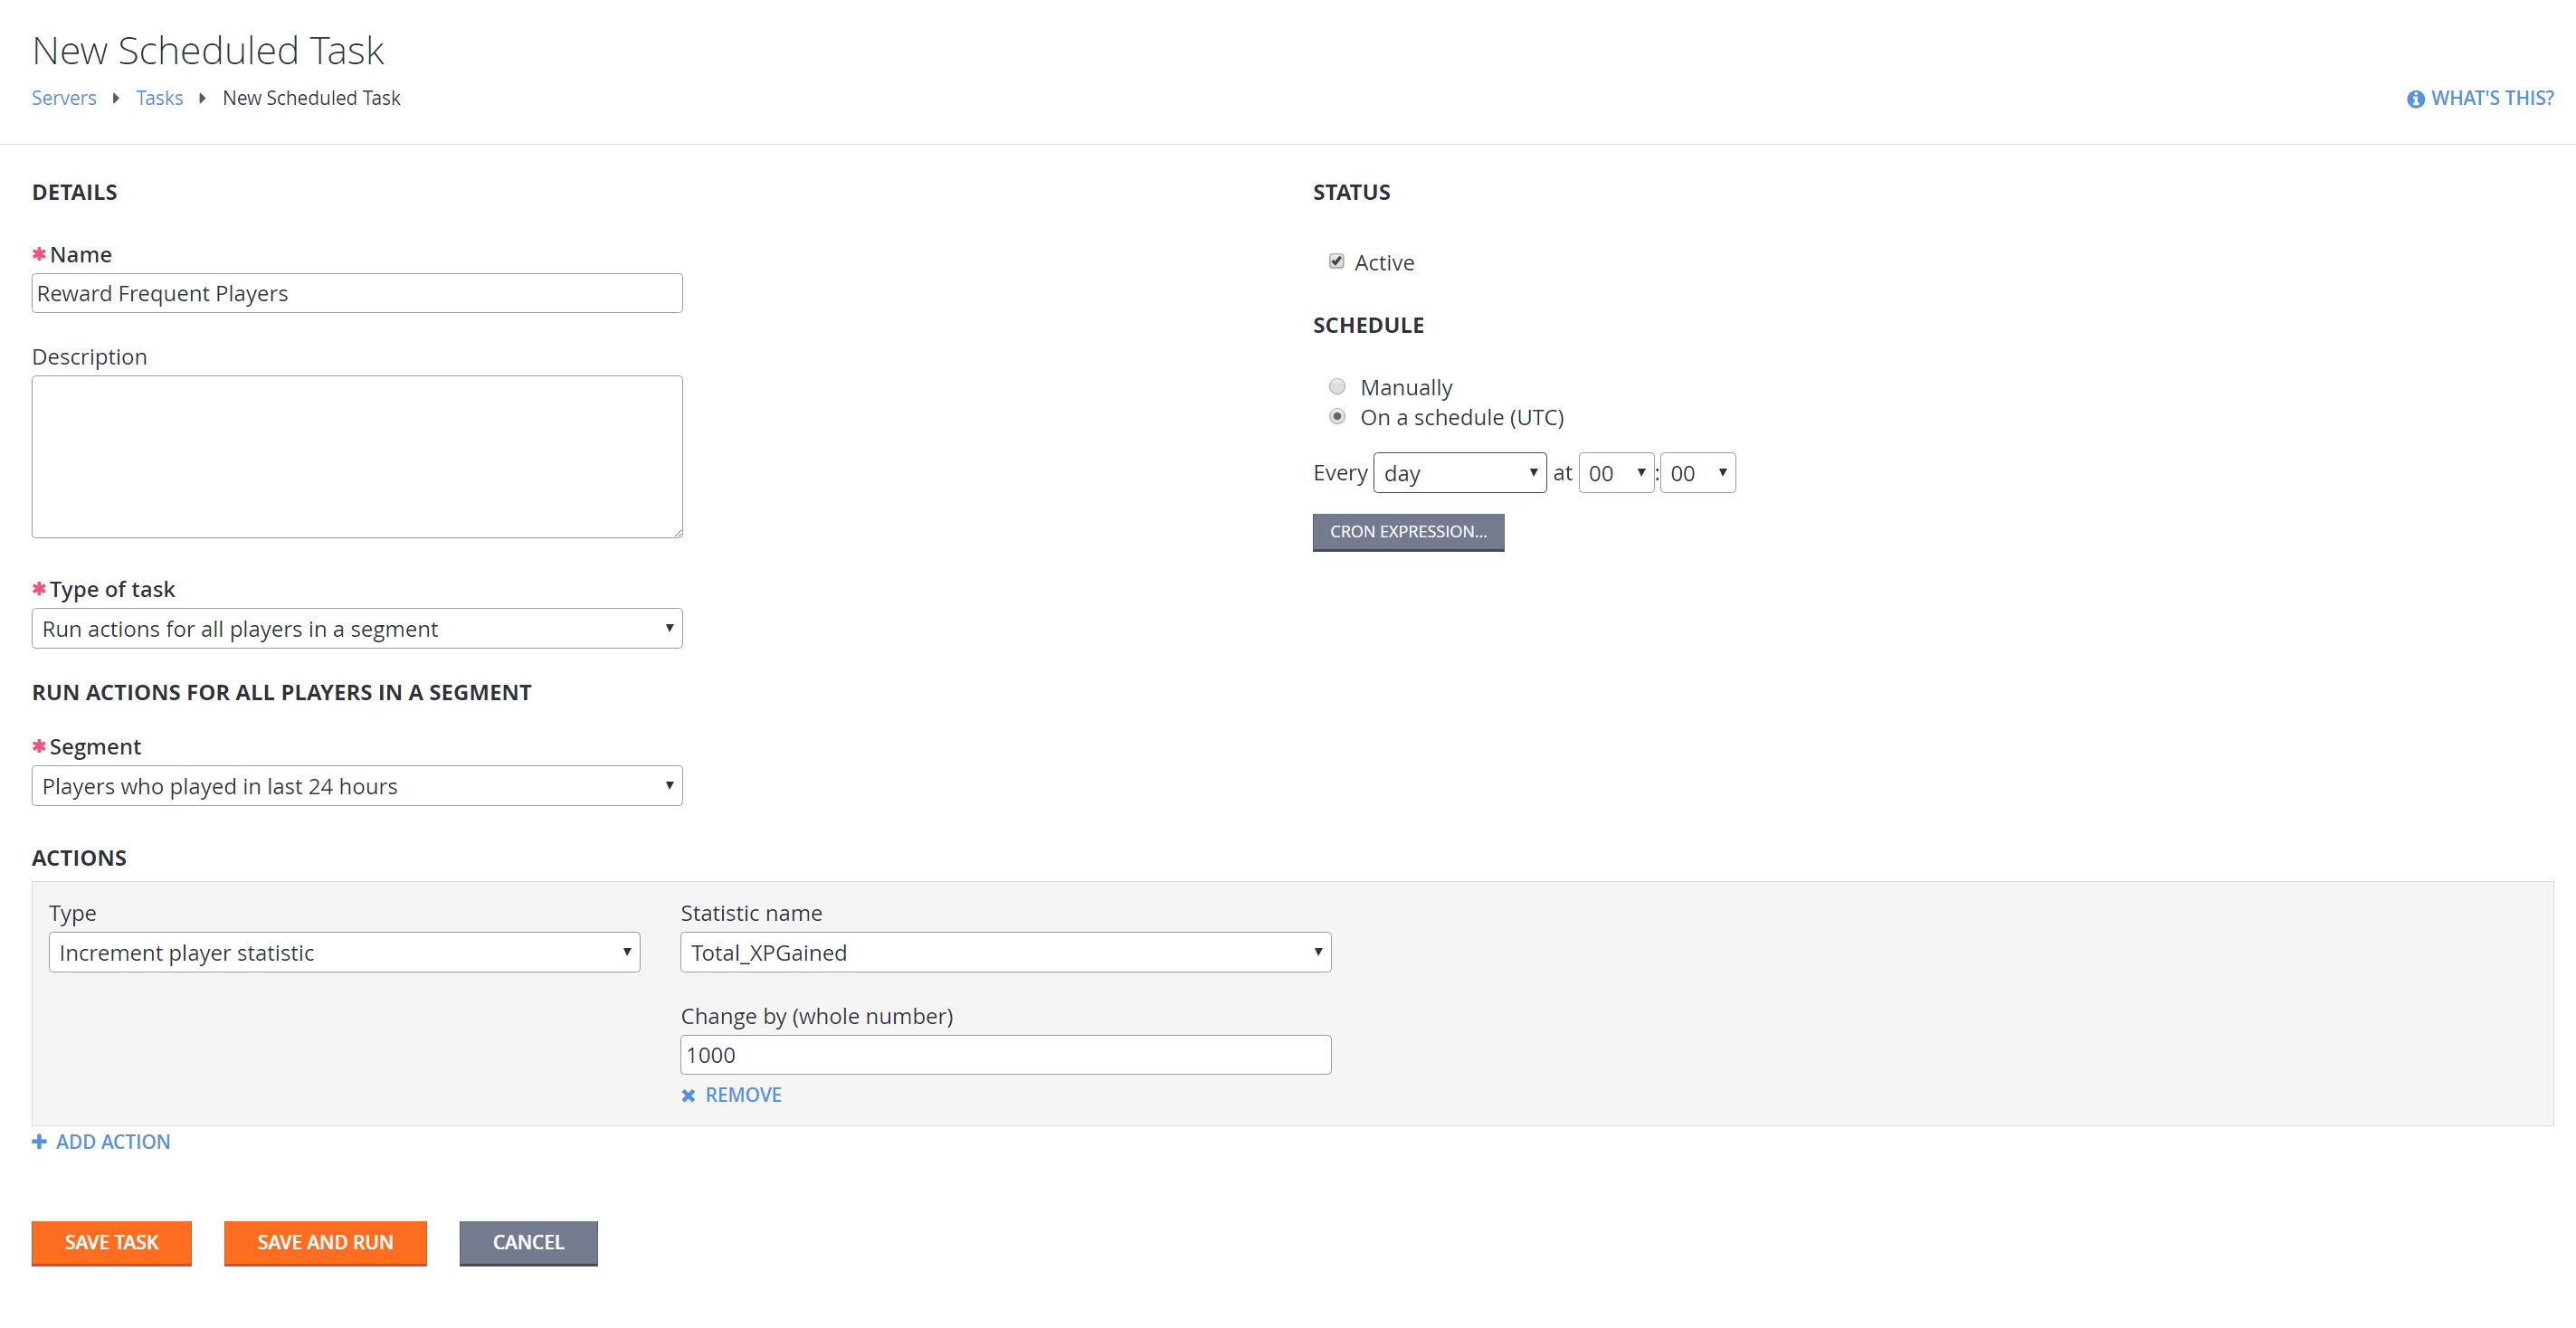Click the SAVE TASK button
Viewport: 2576px width, 1328px height.
(x=110, y=1242)
